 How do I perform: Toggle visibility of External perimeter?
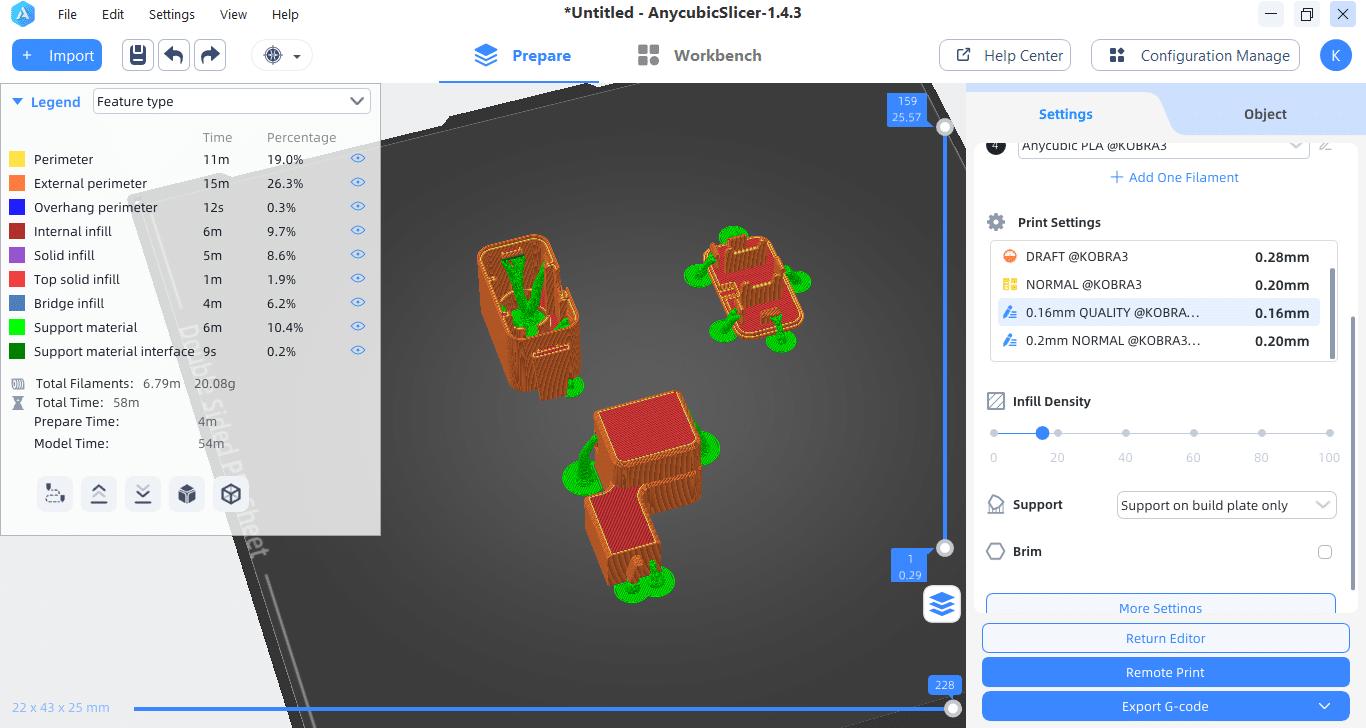pos(358,183)
